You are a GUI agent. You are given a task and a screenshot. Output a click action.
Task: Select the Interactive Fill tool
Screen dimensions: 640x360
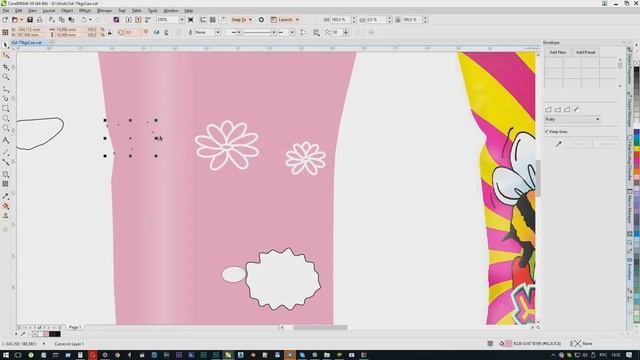[6, 206]
